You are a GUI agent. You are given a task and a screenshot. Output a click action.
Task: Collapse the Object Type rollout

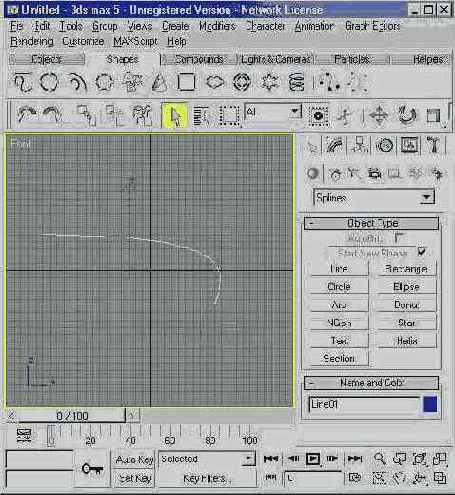coord(371,223)
